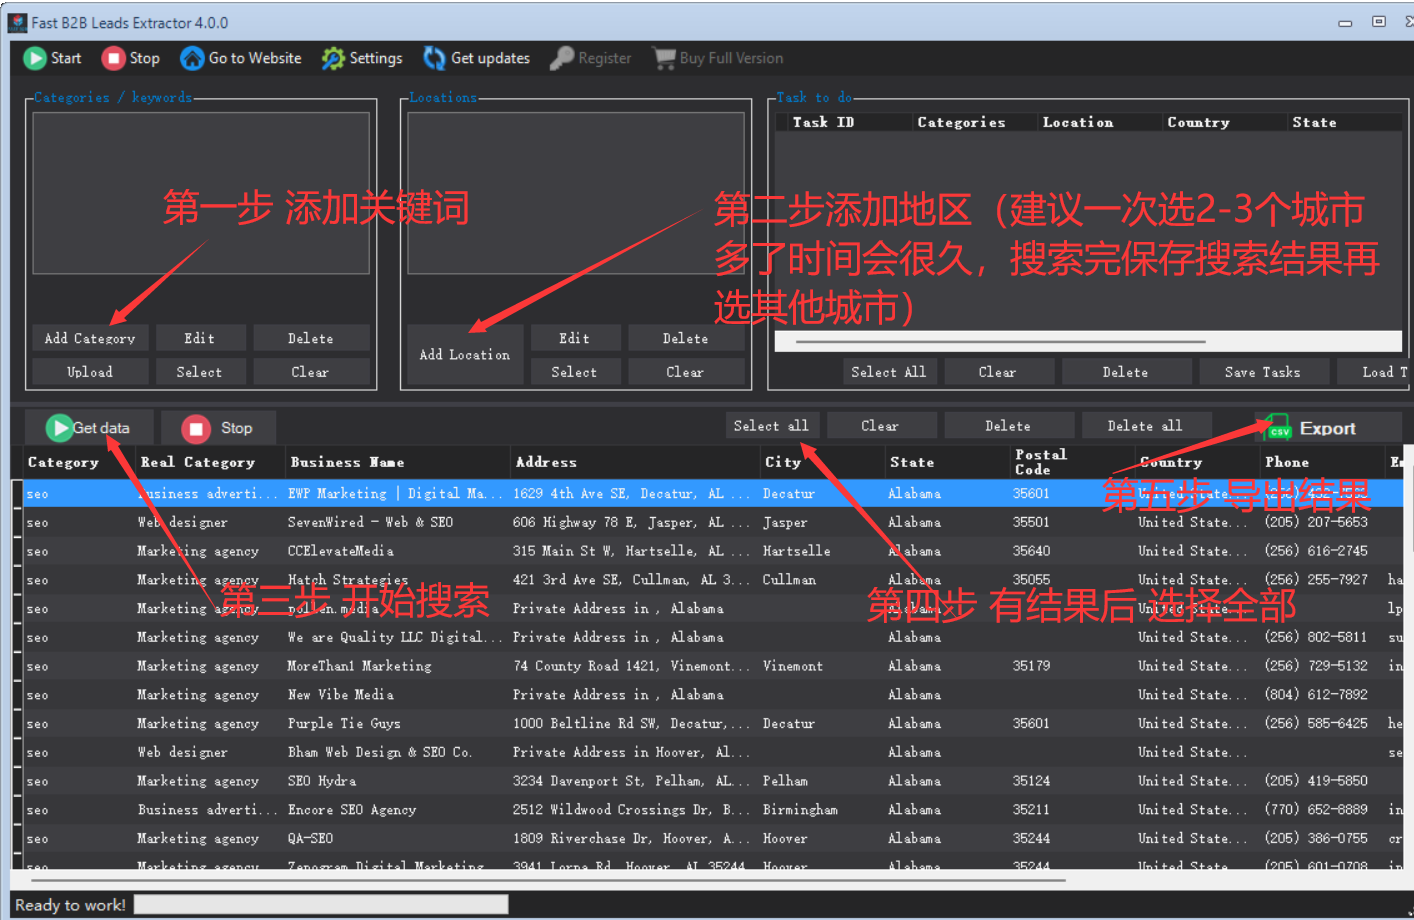Click the Task to do horizontal scrollbar
Viewport: 1414px width, 920px height.
[x=1000, y=341]
